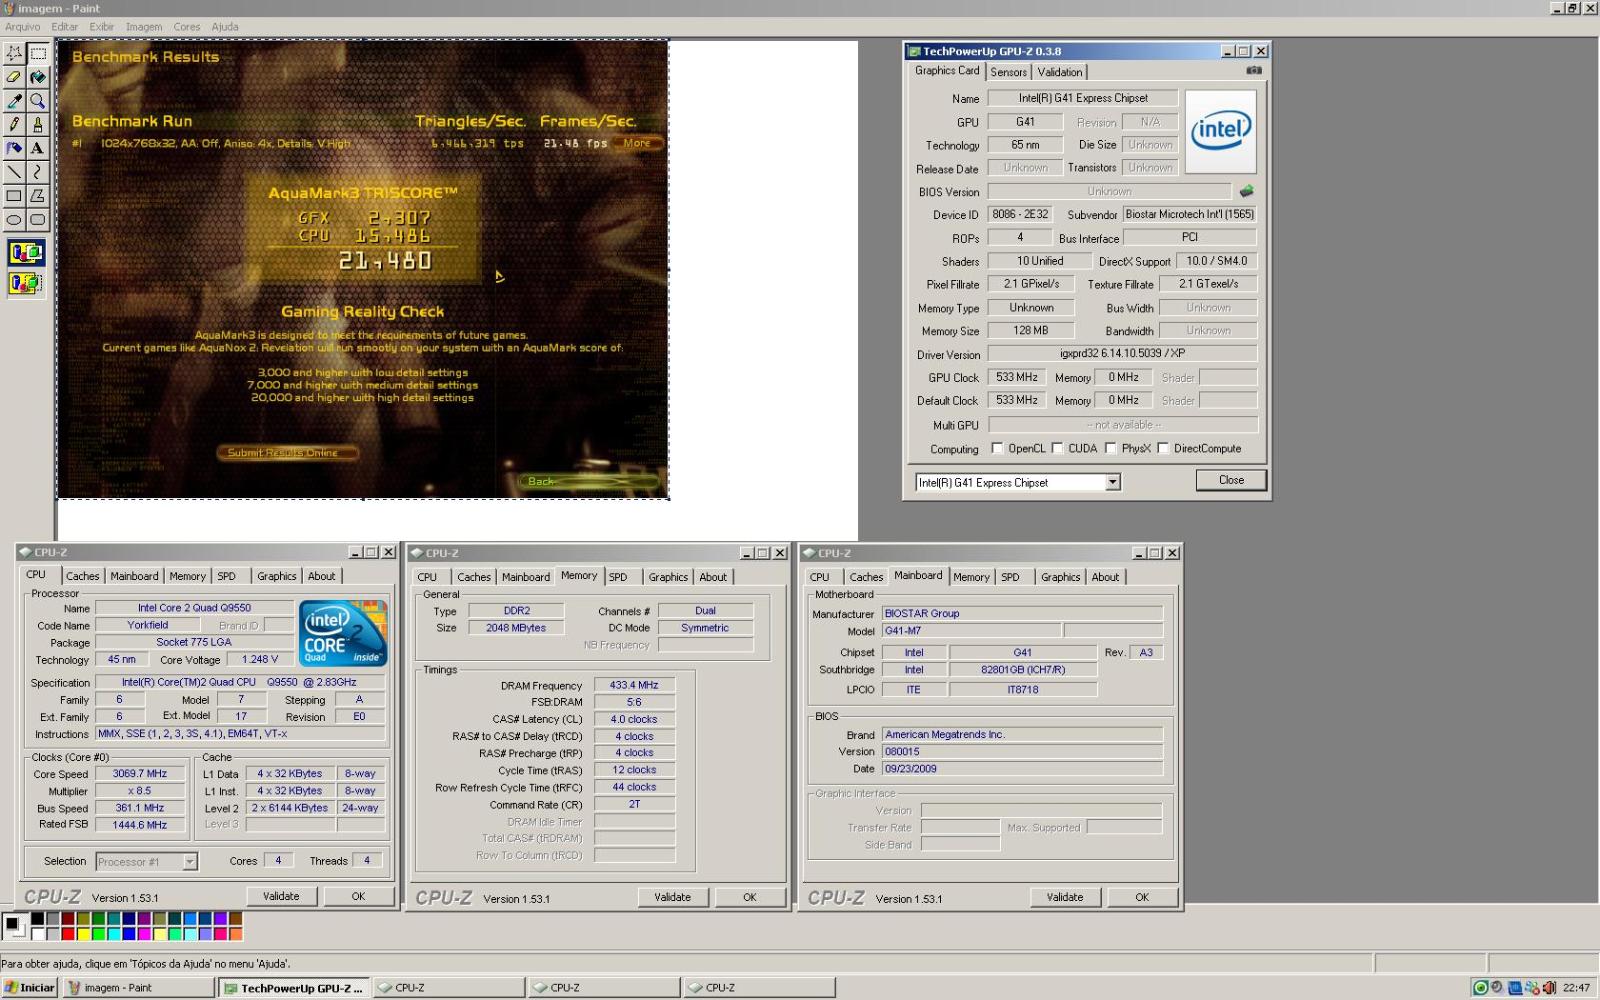Click the speaker volume tray icon

(1549, 988)
